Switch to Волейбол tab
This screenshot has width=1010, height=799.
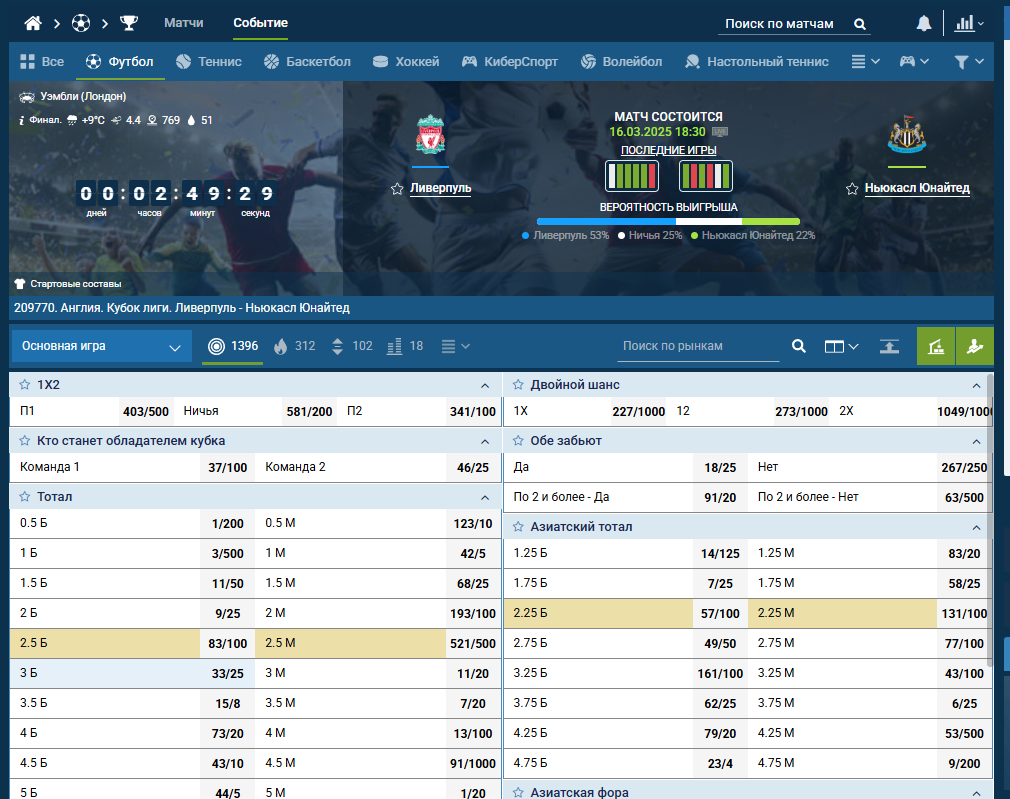pos(621,61)
